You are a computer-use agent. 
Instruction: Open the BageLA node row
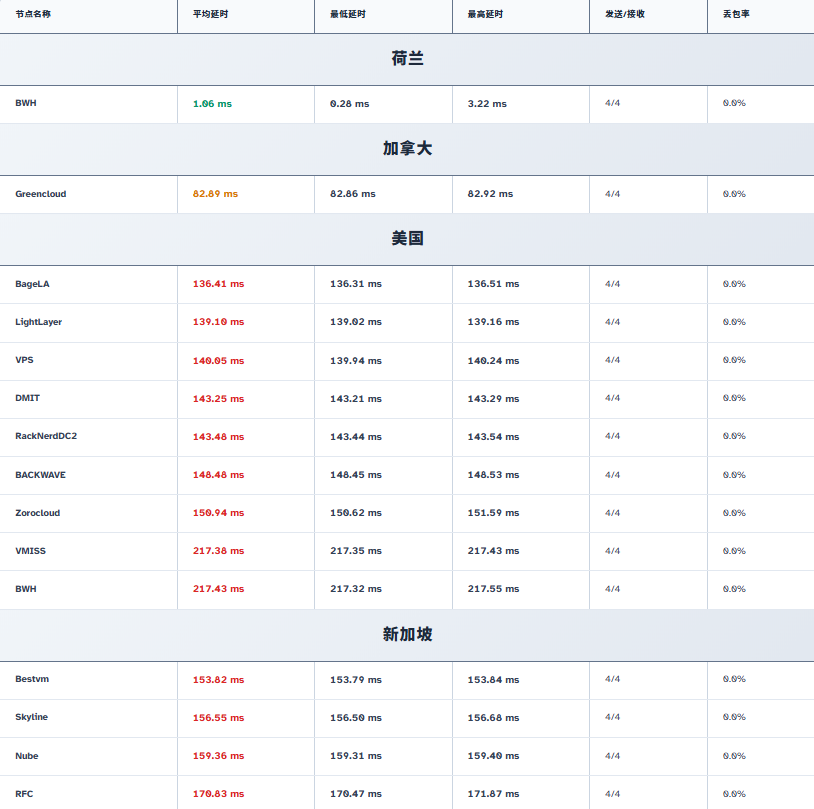pos(32,284)
